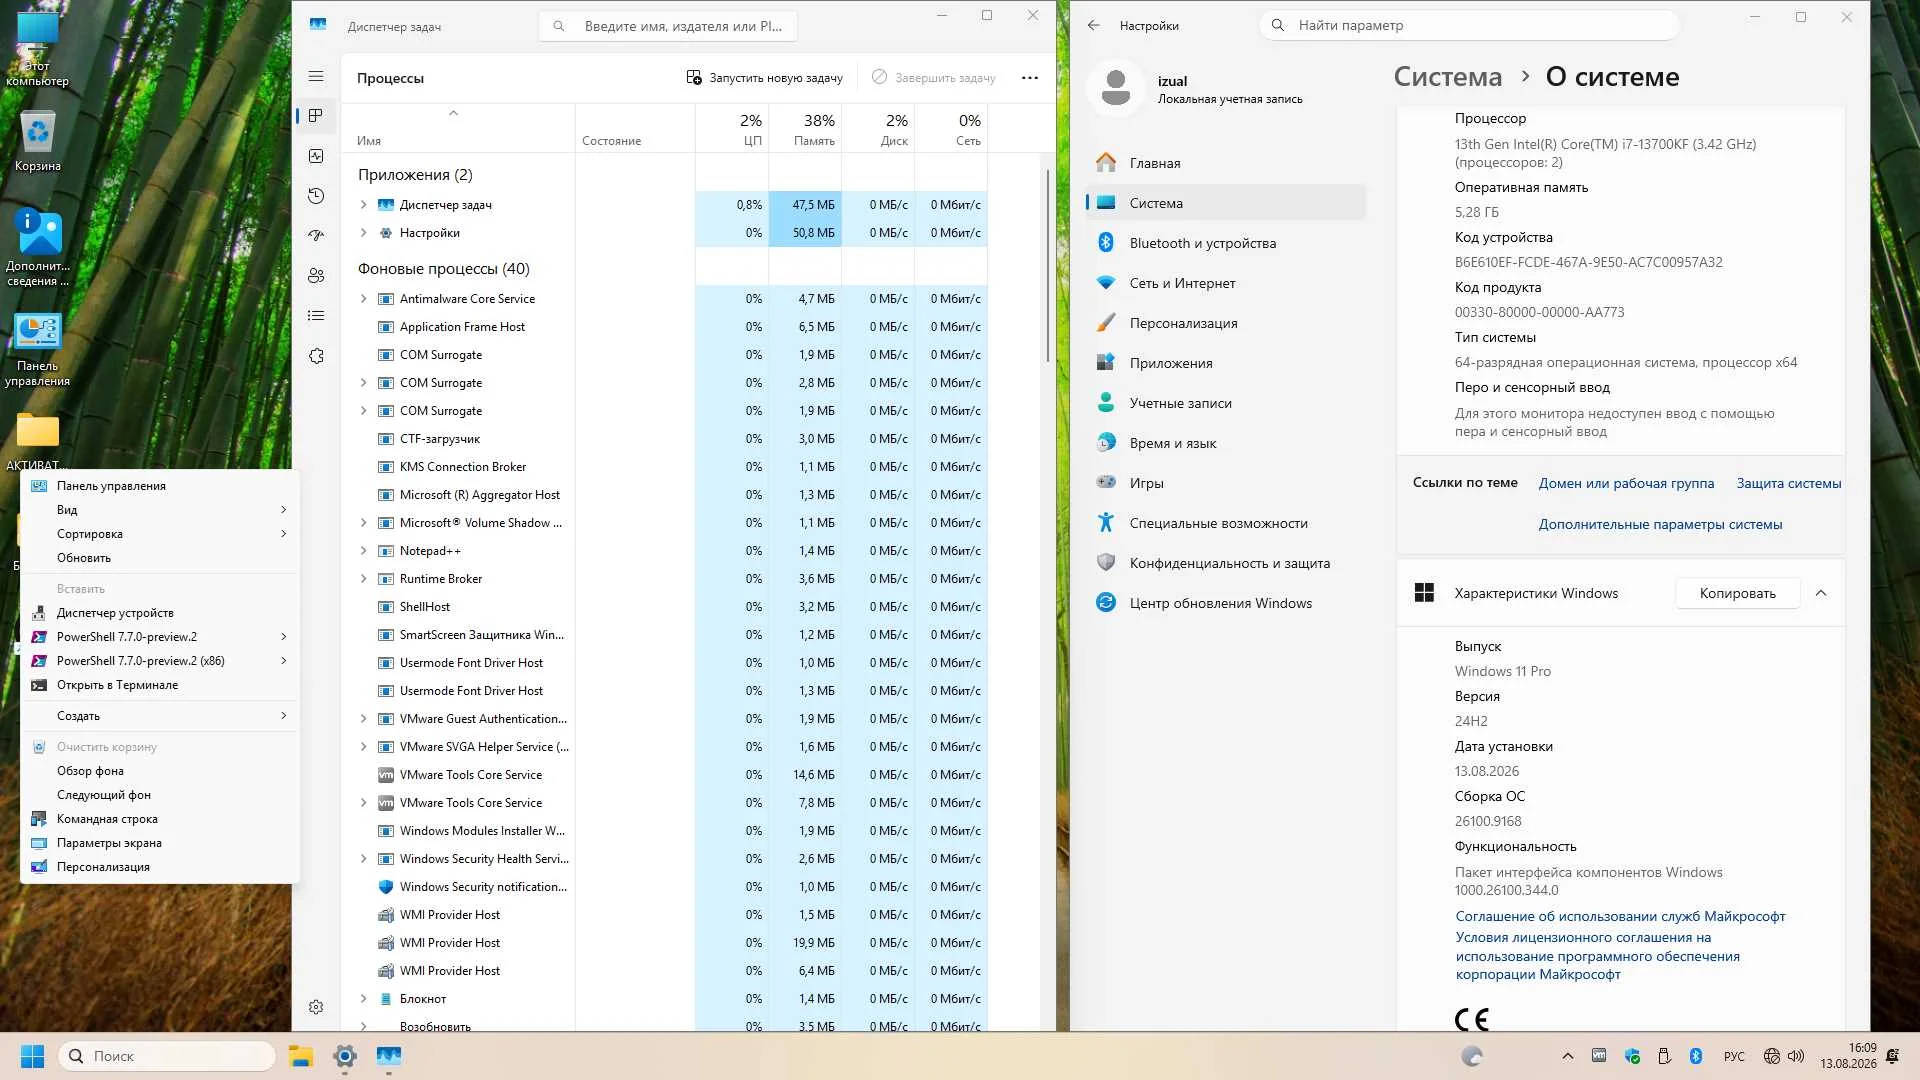Image resolution: width=1920 pixels, height=1080 pixels.
Task: Open Персонализация in Settings sidebar
Action: click(1226, 323)
